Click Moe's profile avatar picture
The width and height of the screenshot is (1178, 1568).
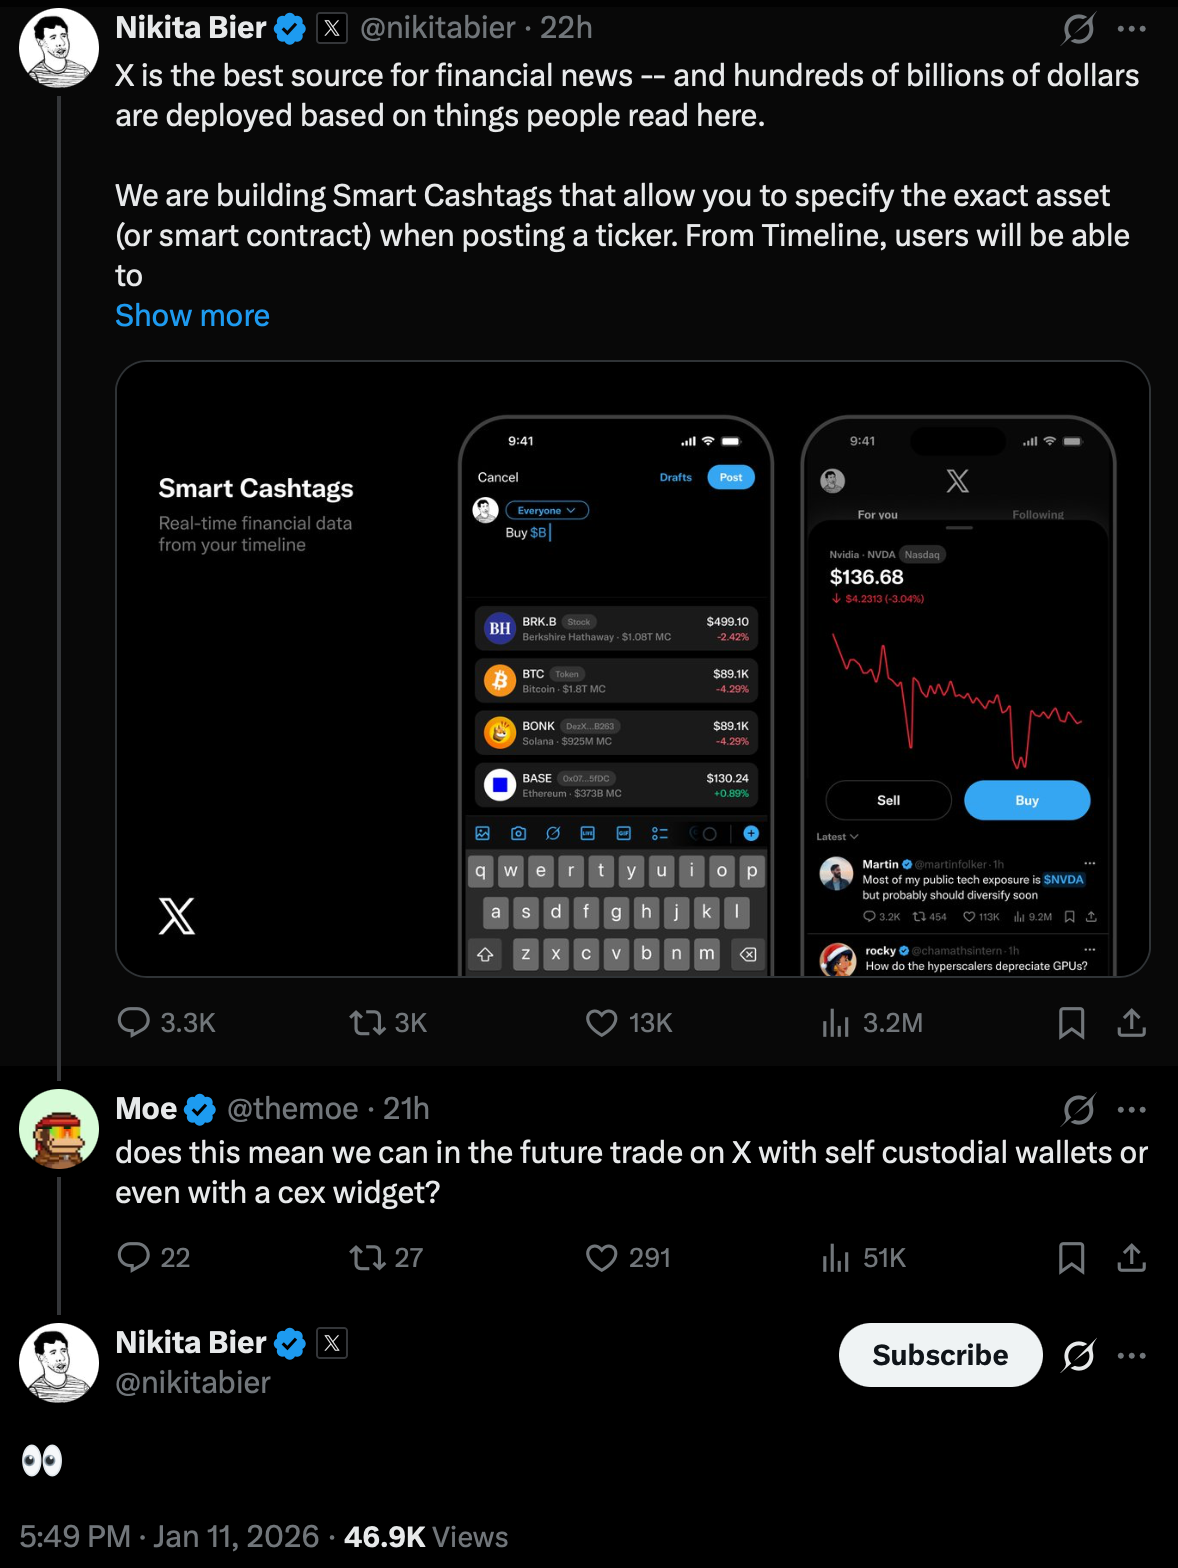(x=59, y=1129)
